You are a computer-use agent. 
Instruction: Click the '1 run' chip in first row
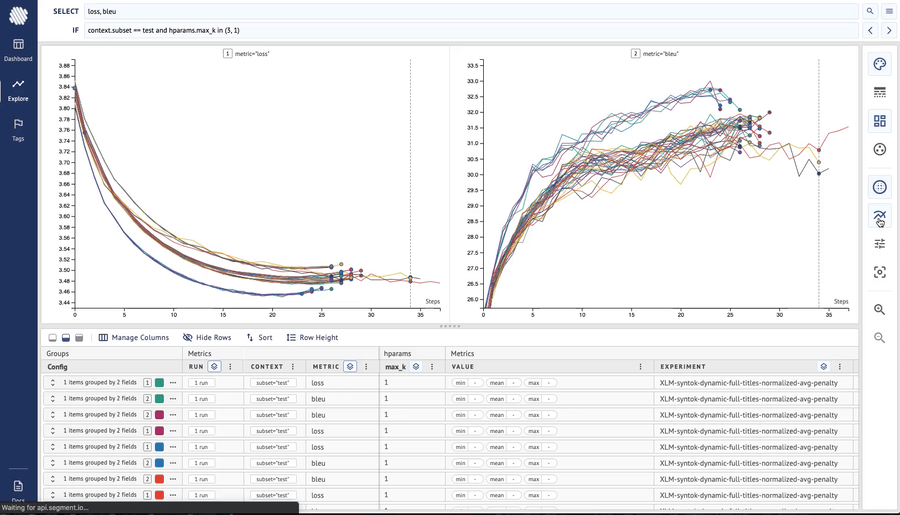pos(201,382)
